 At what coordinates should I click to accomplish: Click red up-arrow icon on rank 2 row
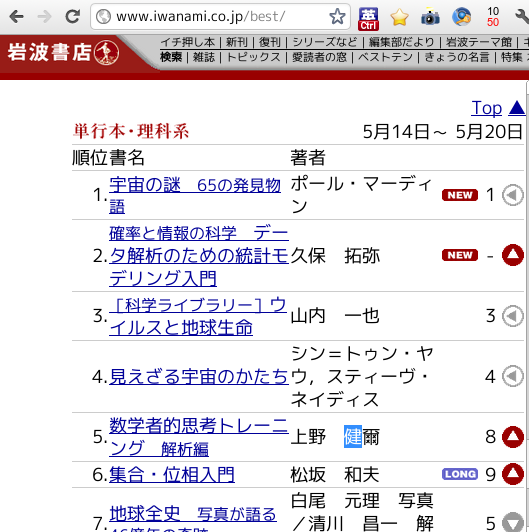pyautogui.click(x=513, y=255)
